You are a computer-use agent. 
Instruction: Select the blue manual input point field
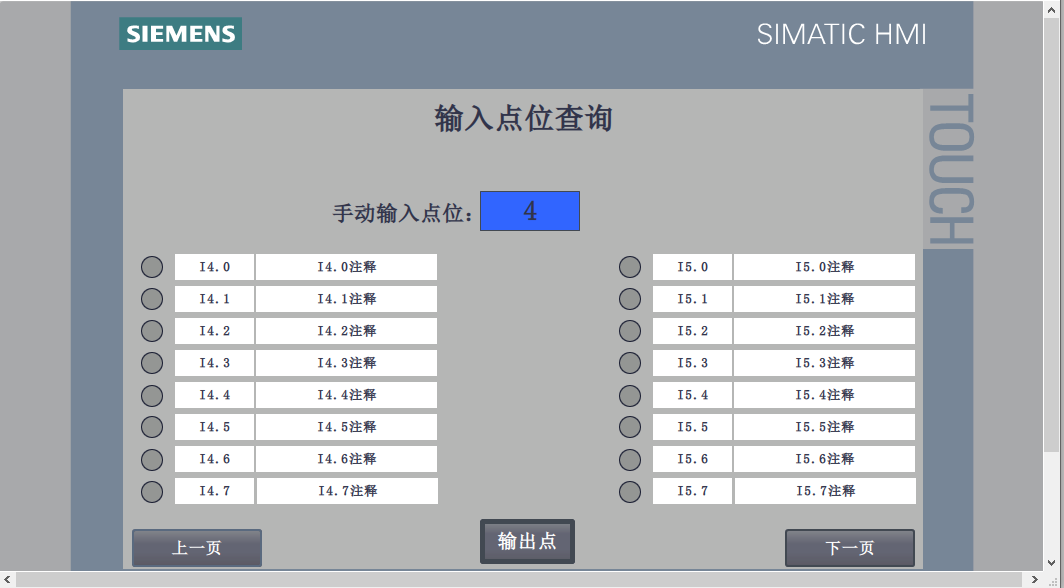[529, 211]
